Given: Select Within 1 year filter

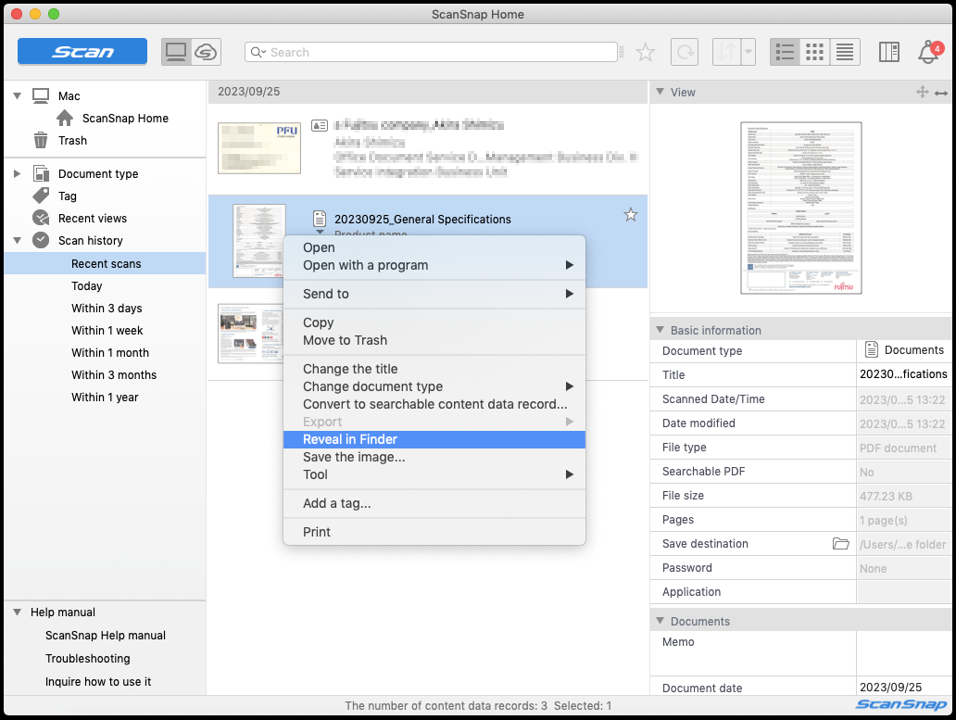Looking at the screenshot, I should (104, 397).
